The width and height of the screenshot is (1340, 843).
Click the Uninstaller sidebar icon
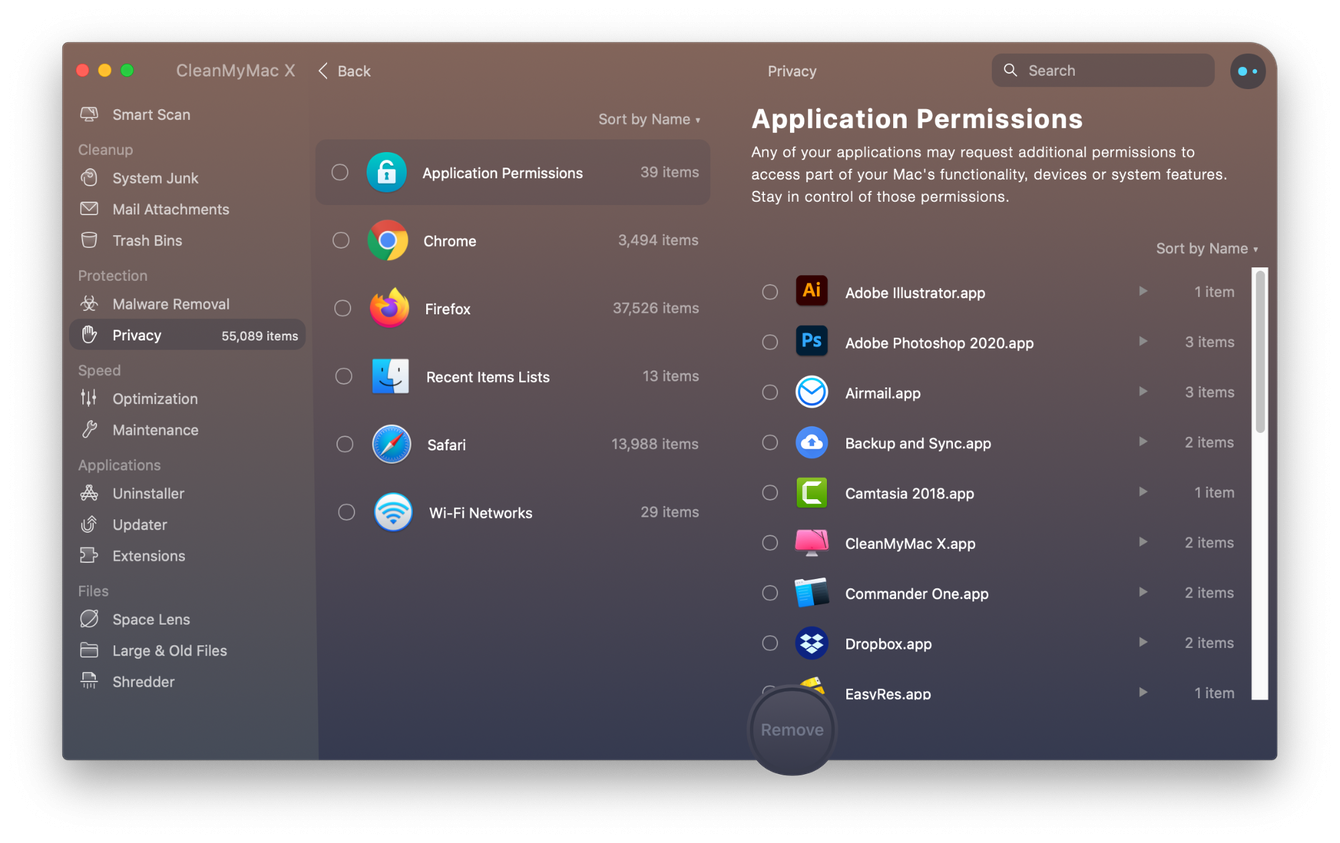click(89, 493)
